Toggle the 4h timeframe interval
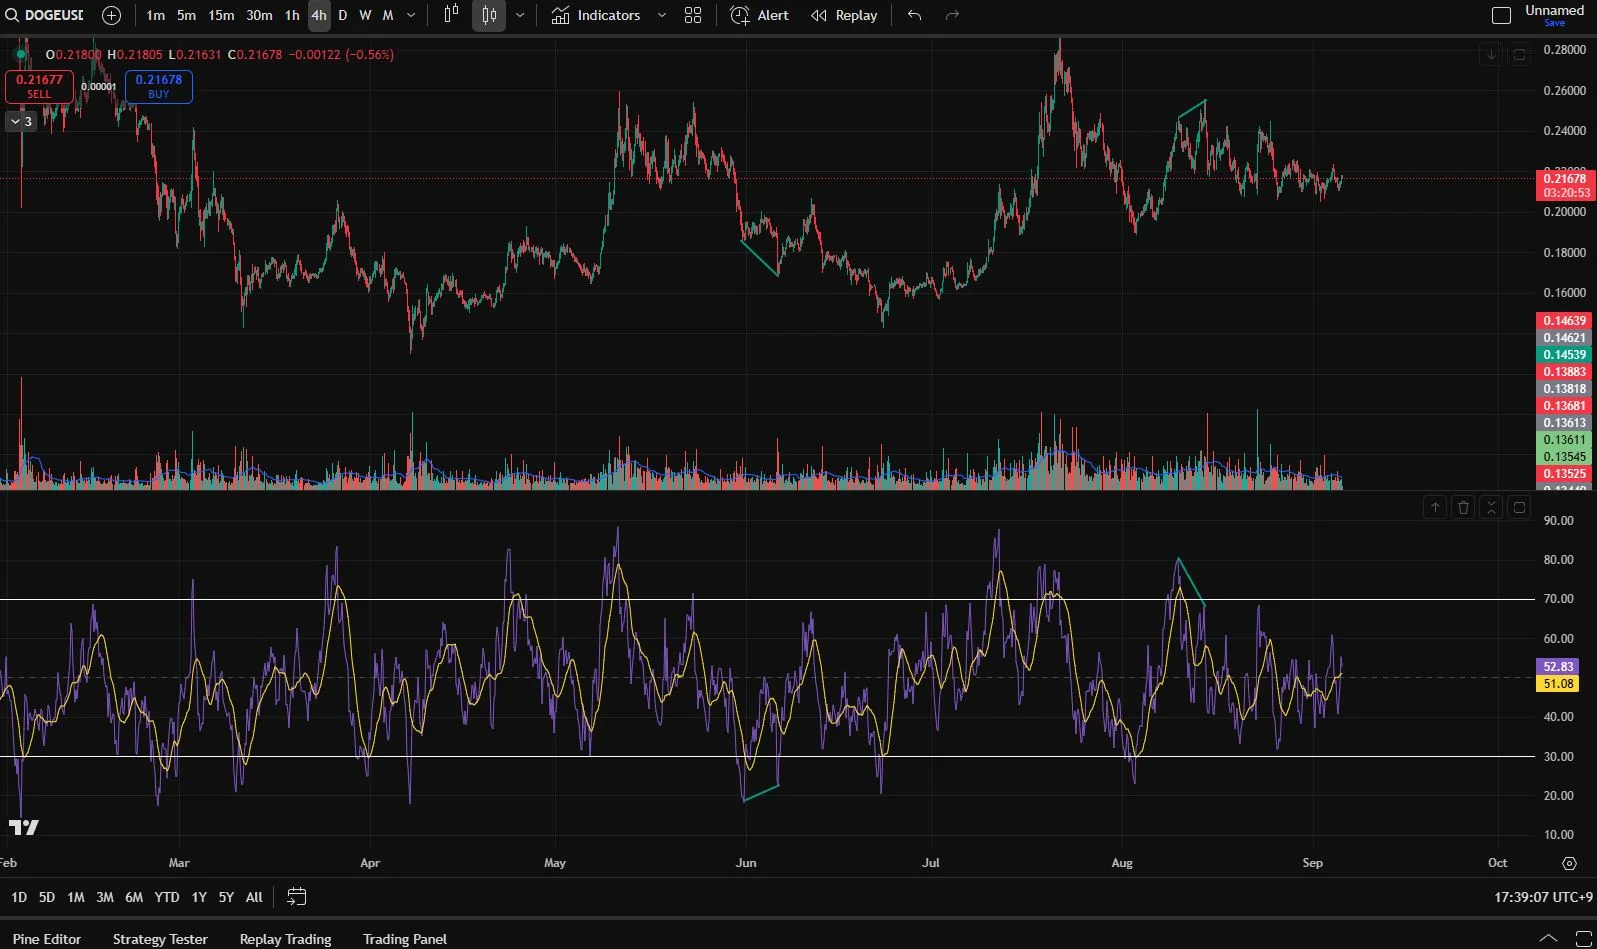 click(318, 15)
